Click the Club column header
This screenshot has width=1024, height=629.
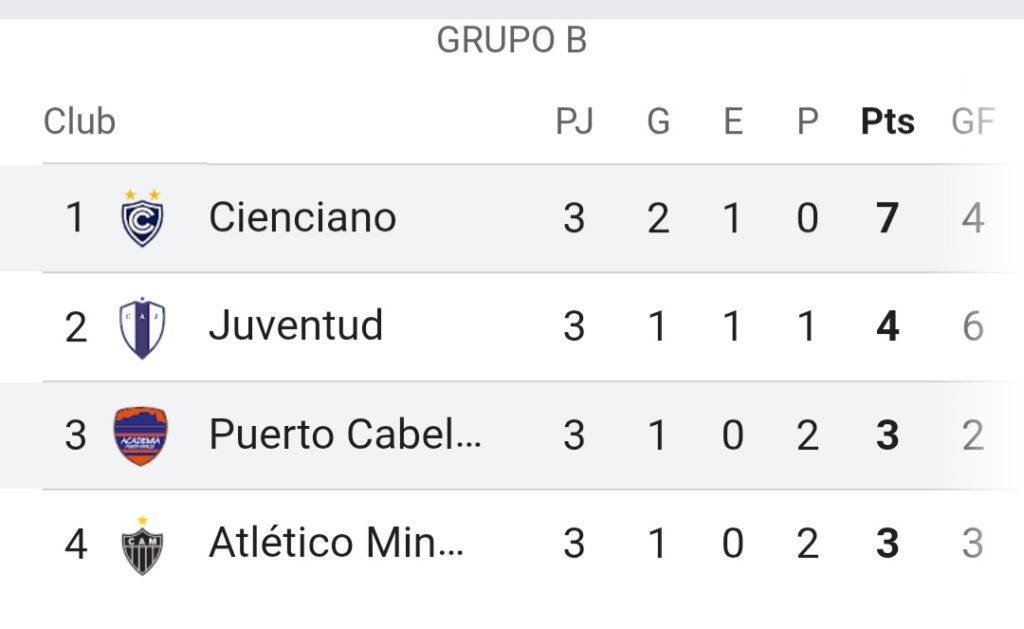[79, 121]
